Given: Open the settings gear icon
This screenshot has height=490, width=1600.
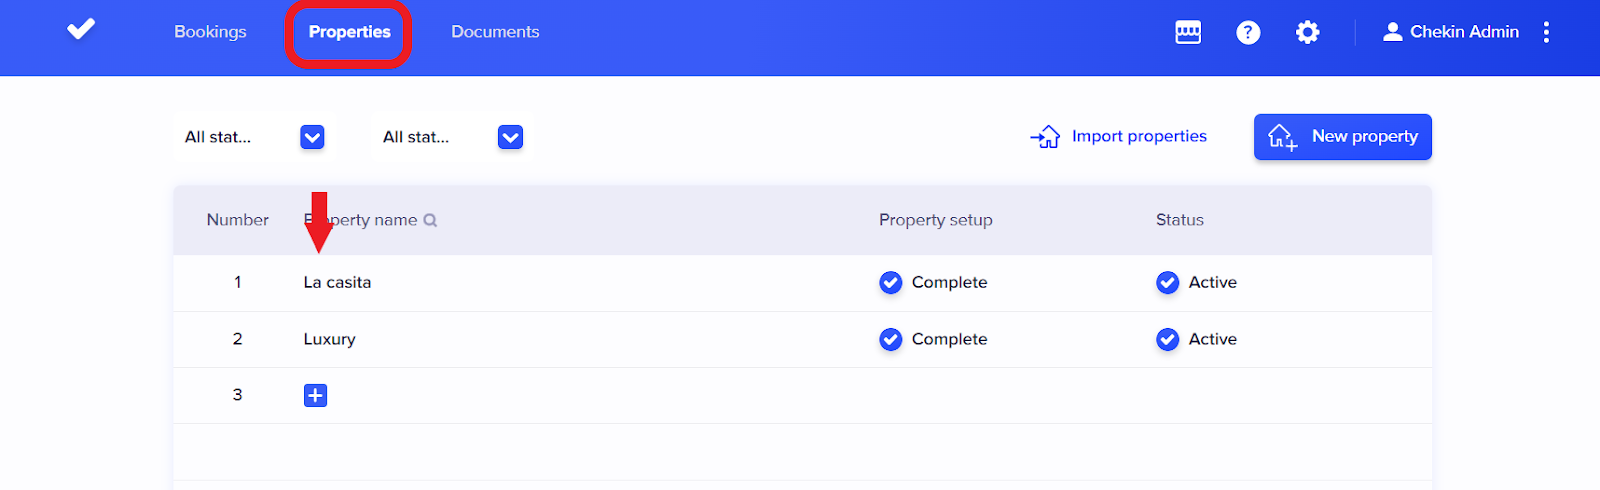Looking at the screenshot, I should tap(1307, 32).
